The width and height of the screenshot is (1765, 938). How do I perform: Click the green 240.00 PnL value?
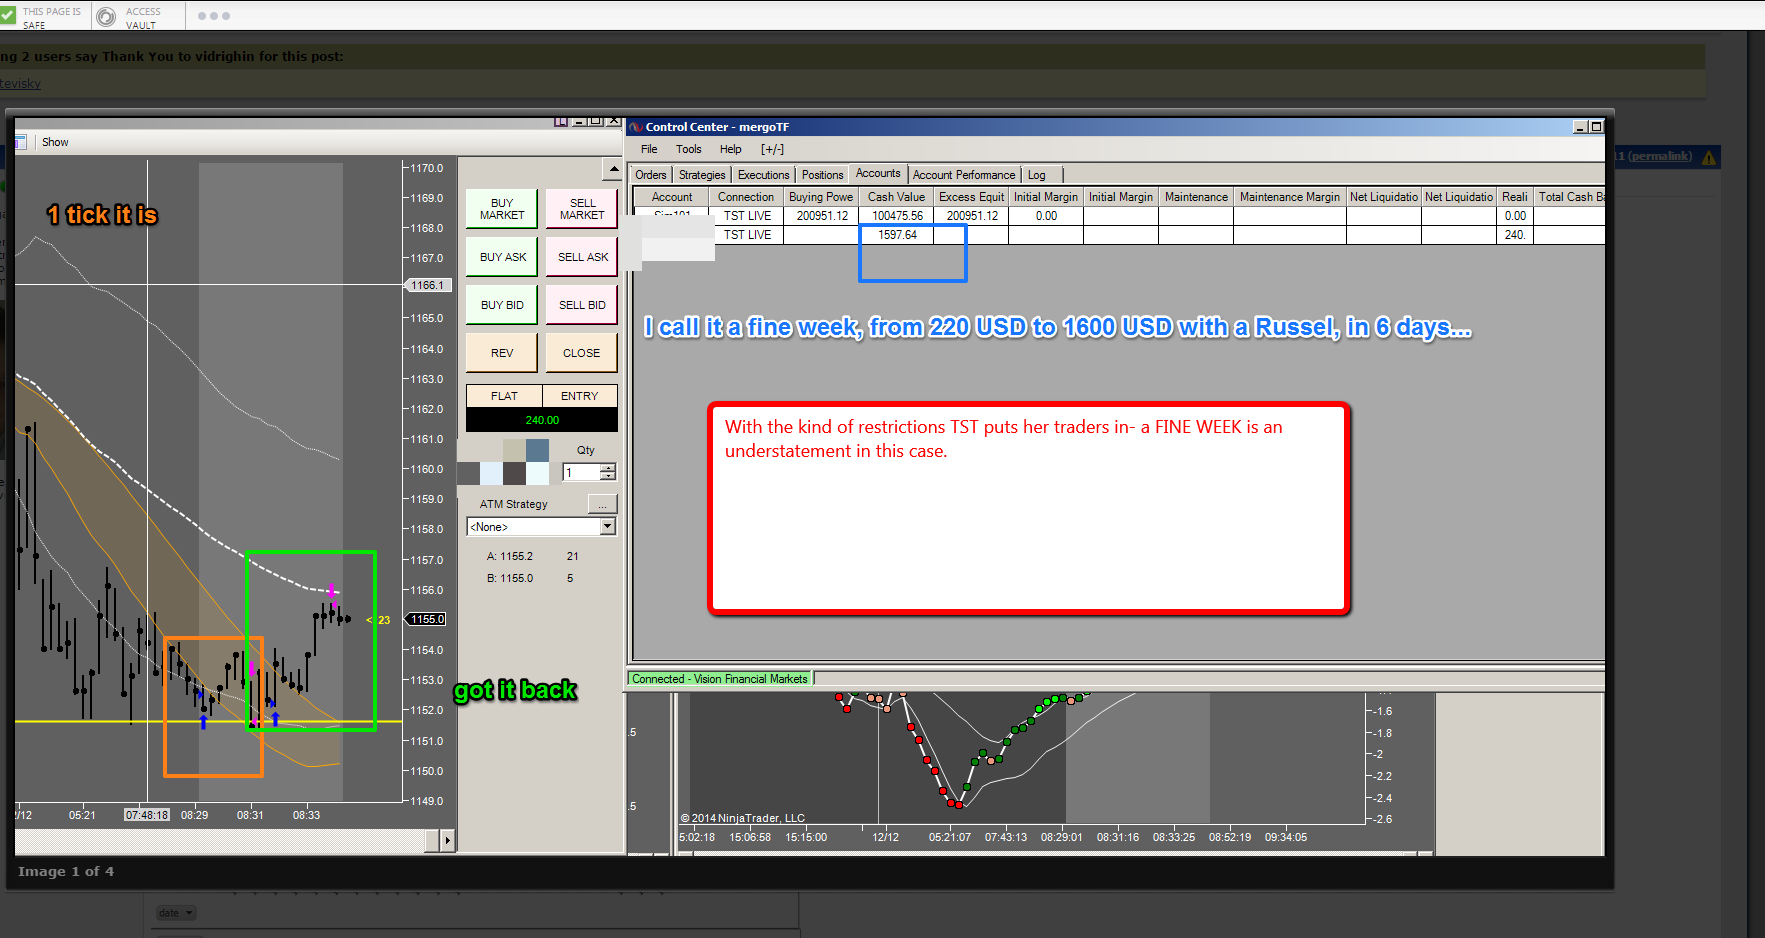pyautogui.click(x=542, y=420)
